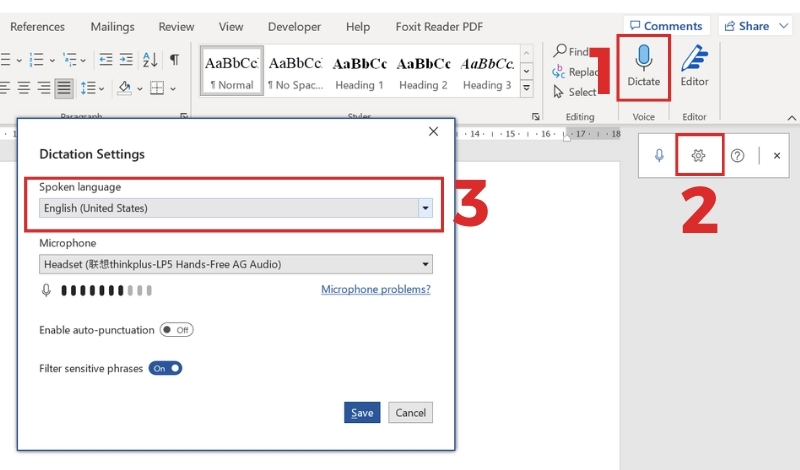Click the Sort A-Z icon
This screenshot has height=470, width=800.
pos(150,60)
